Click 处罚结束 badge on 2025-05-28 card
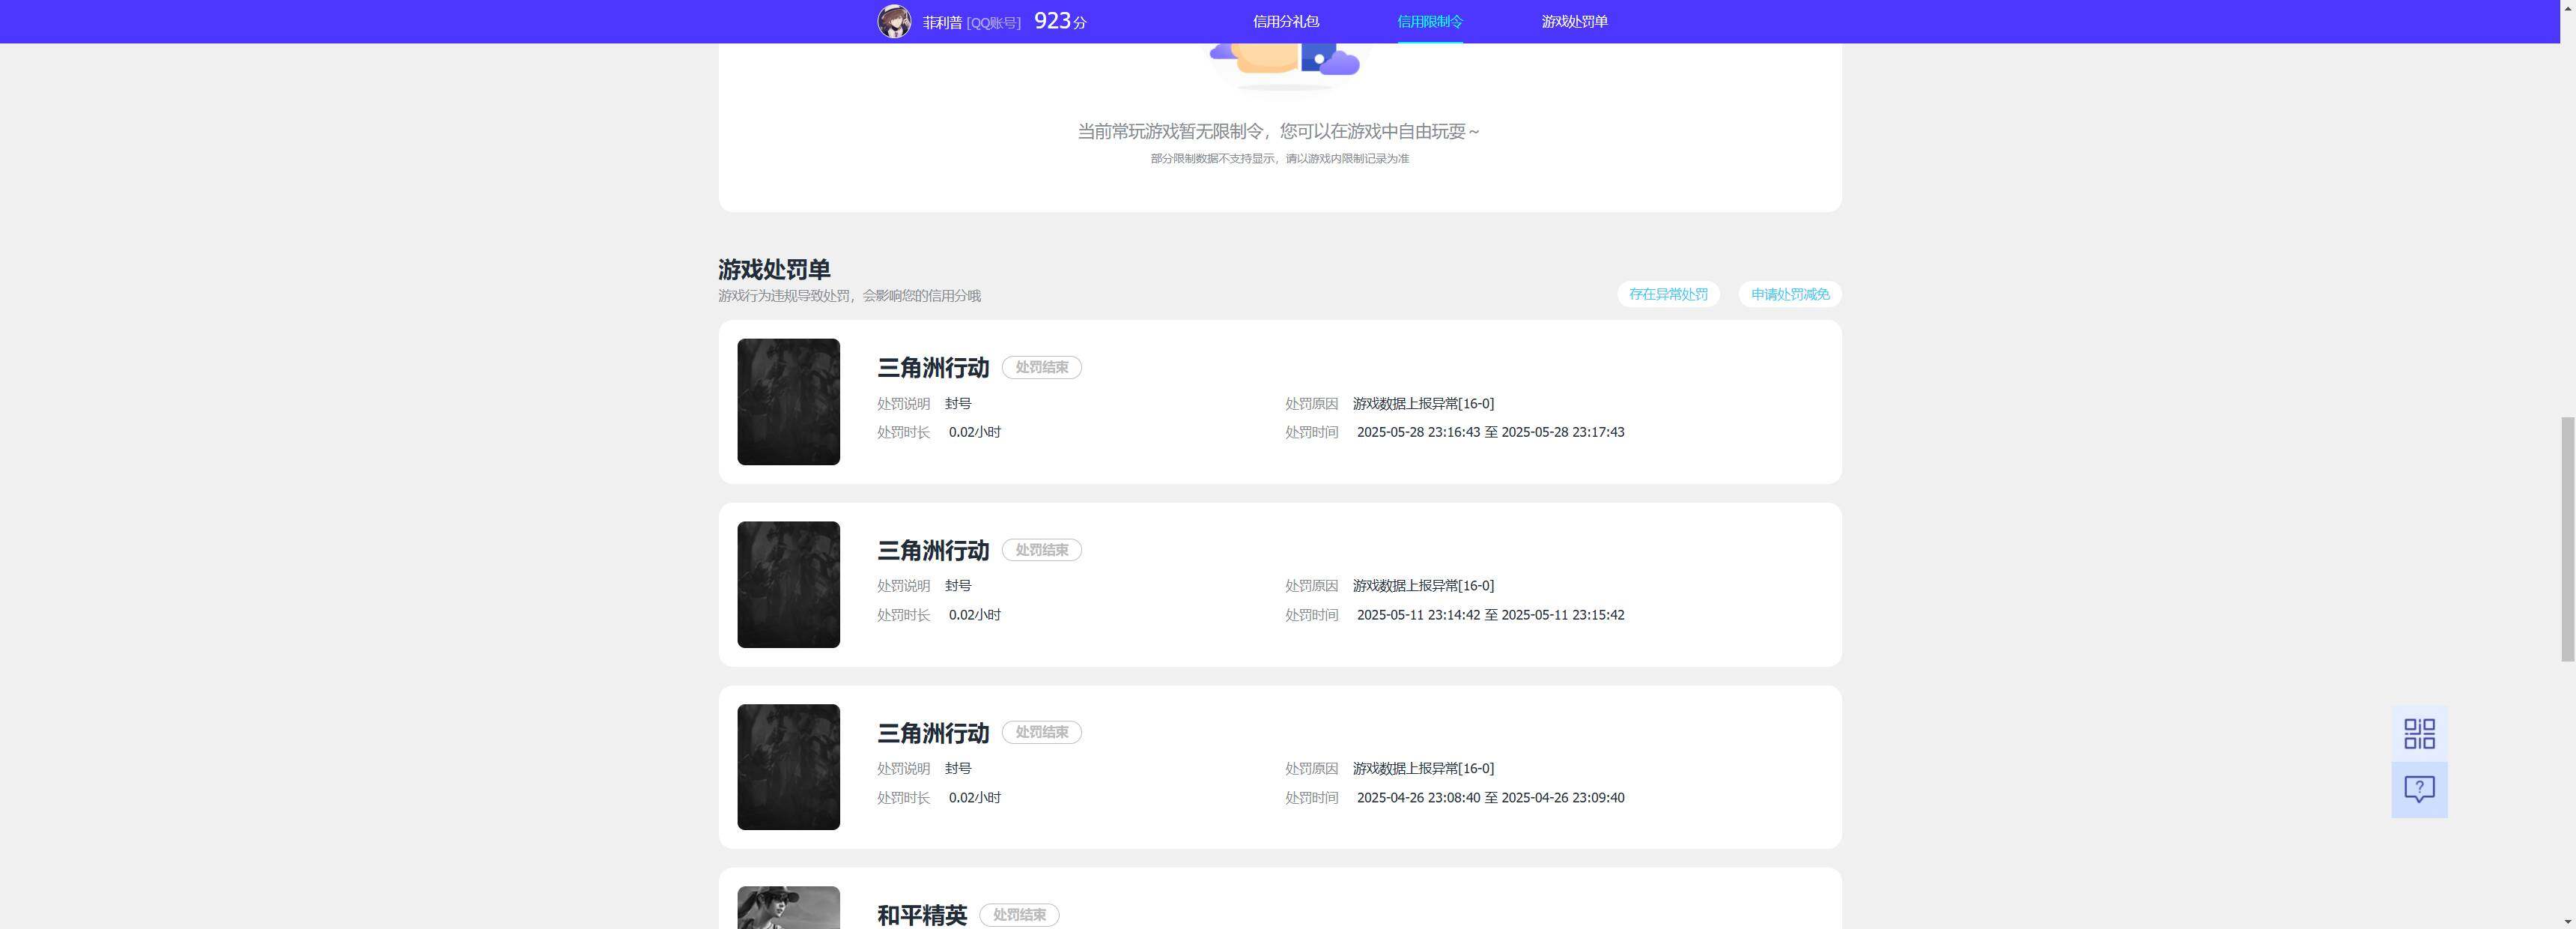The width and height of the screenshot is (2576, 929). [1041, 367]
